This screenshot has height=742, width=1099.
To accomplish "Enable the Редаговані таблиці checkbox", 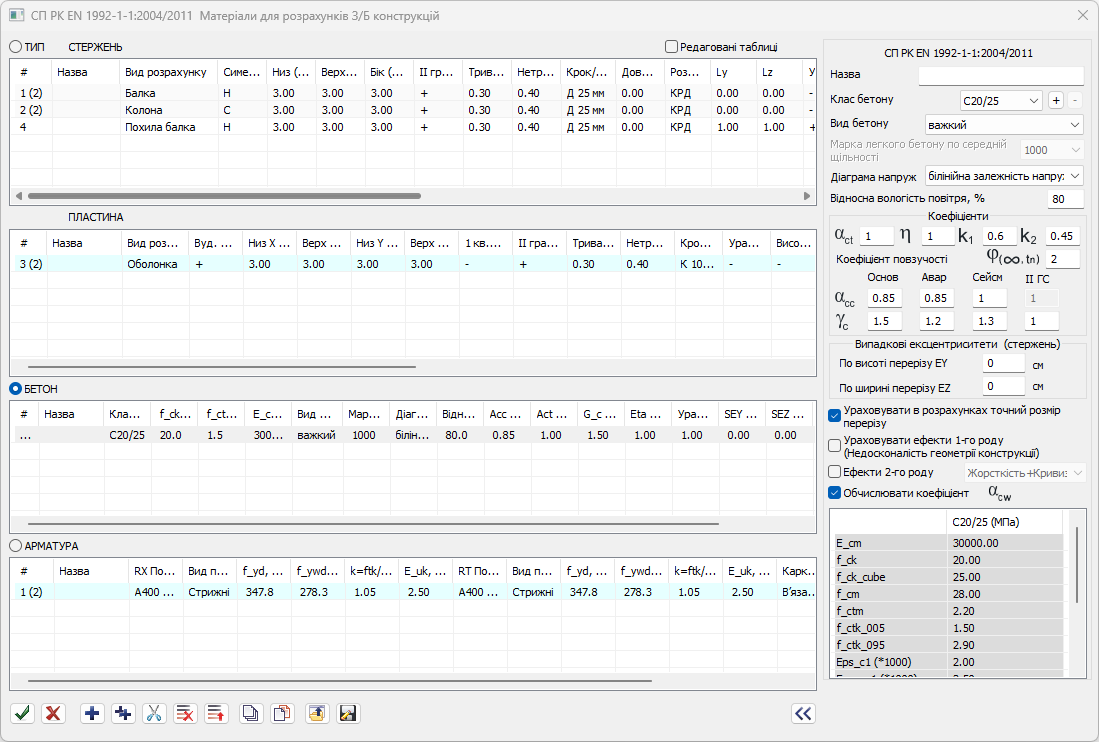I will click(x=671, y=46).
